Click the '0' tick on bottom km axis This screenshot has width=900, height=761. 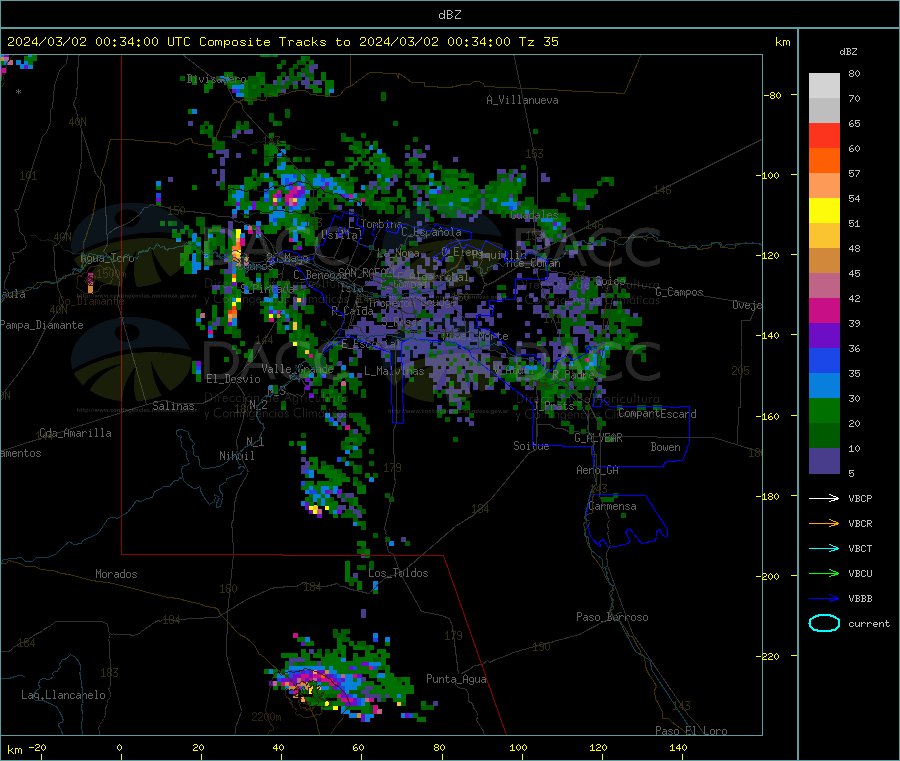(x=119, y=747)
